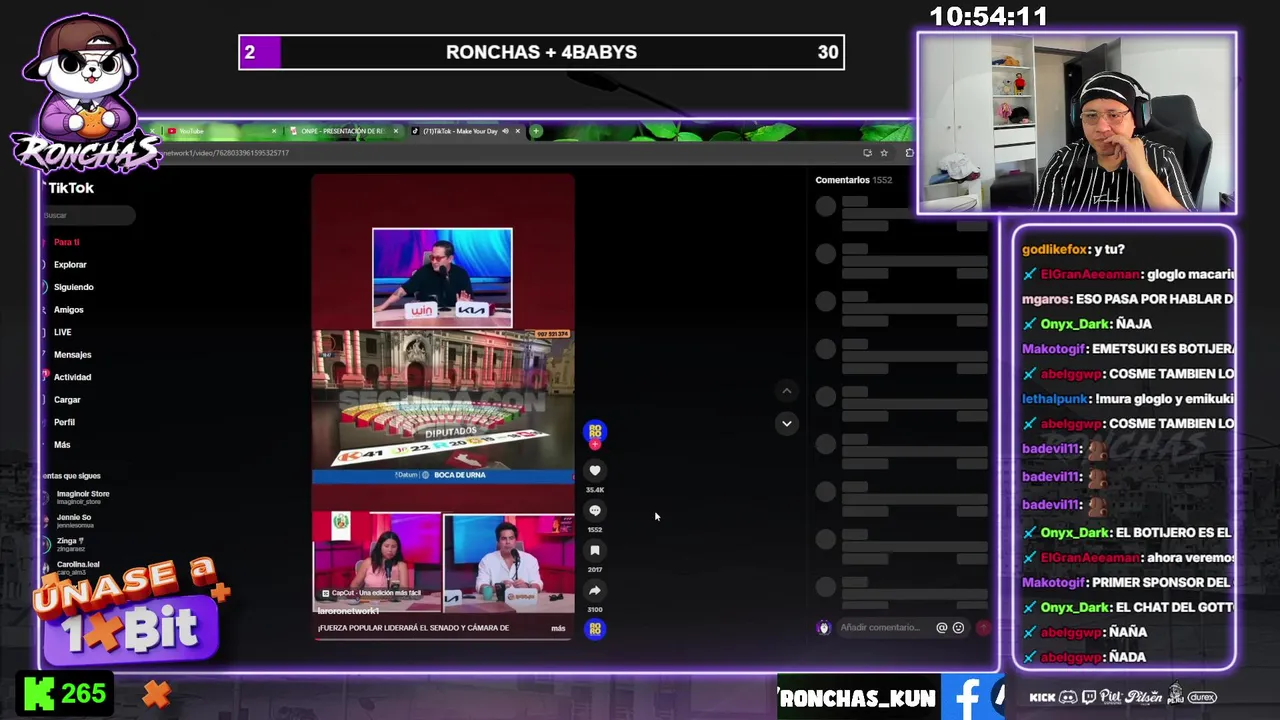Bookmark this page with the star icon
This screenshot has height=720, width=1280.
point(884,153)
